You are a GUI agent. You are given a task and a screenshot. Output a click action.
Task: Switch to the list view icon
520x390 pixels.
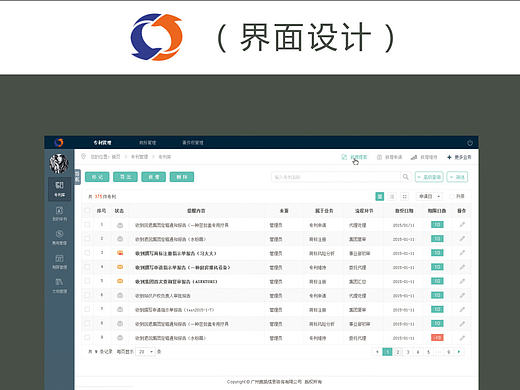pos(392,196)
